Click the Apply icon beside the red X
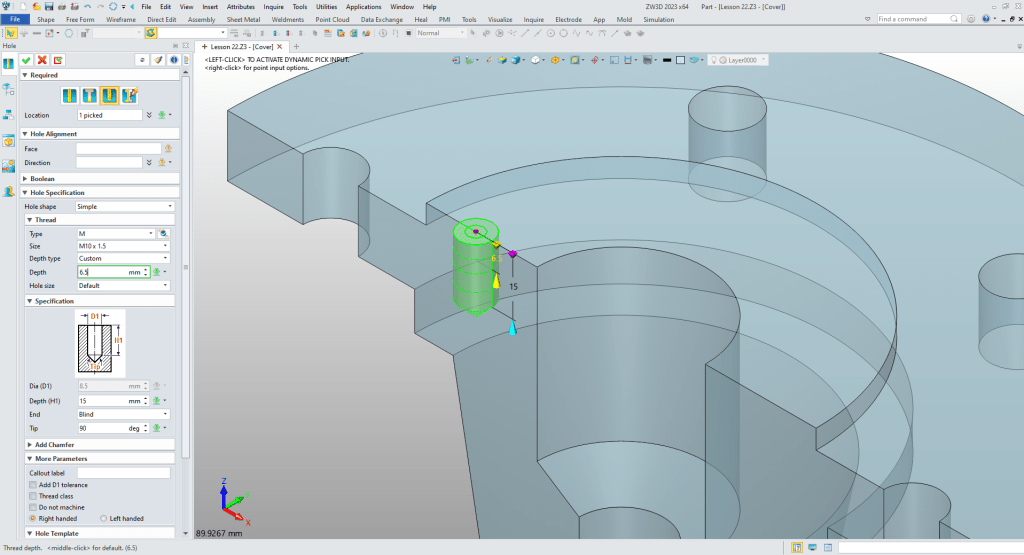The width and height of the screenshot is (1024, 555). coord(58,60)
